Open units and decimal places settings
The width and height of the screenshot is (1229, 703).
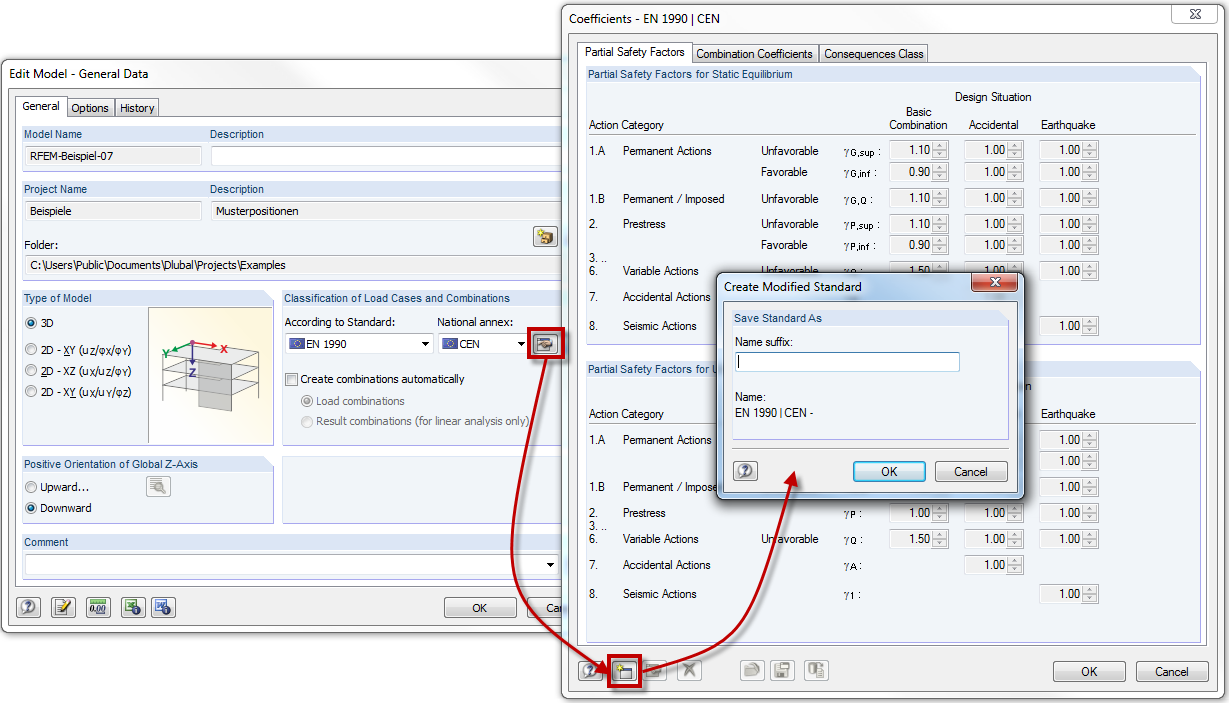tap(97, 607)
